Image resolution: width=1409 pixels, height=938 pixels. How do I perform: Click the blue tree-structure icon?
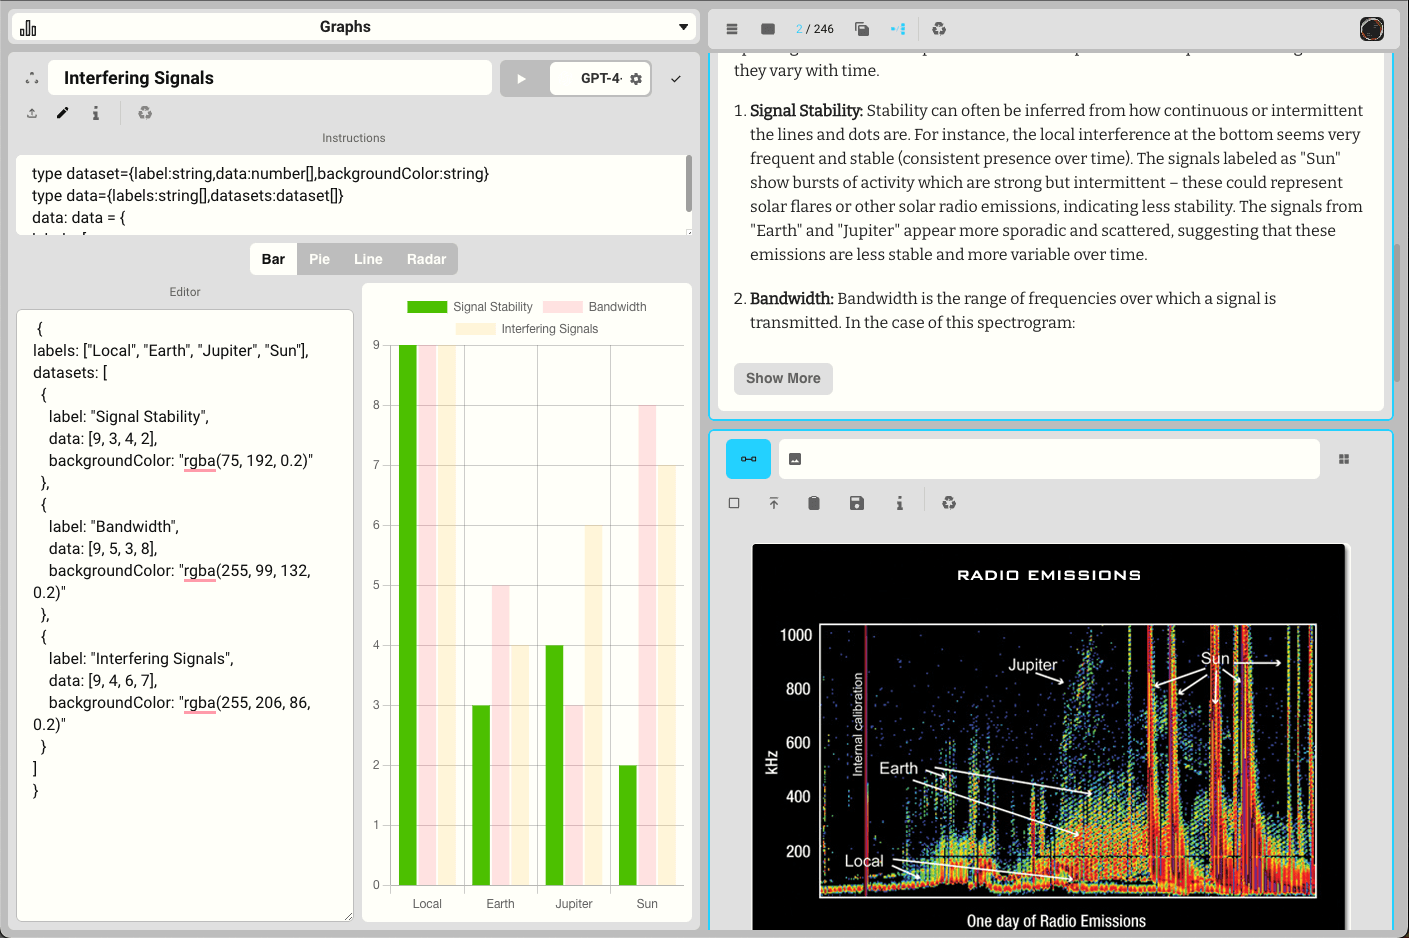[898, 29]
